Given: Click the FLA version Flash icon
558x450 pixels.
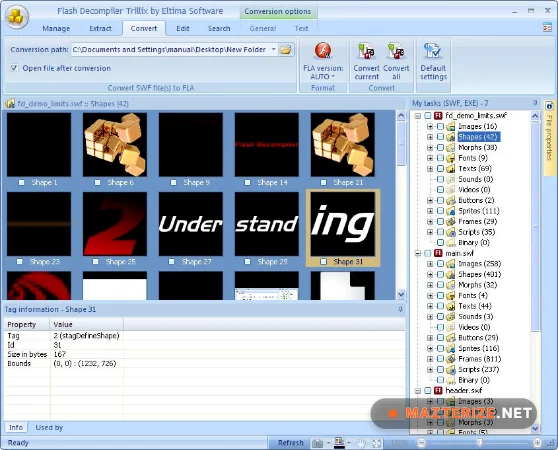Looking at the screenshot, I should [x=323, y=51].
